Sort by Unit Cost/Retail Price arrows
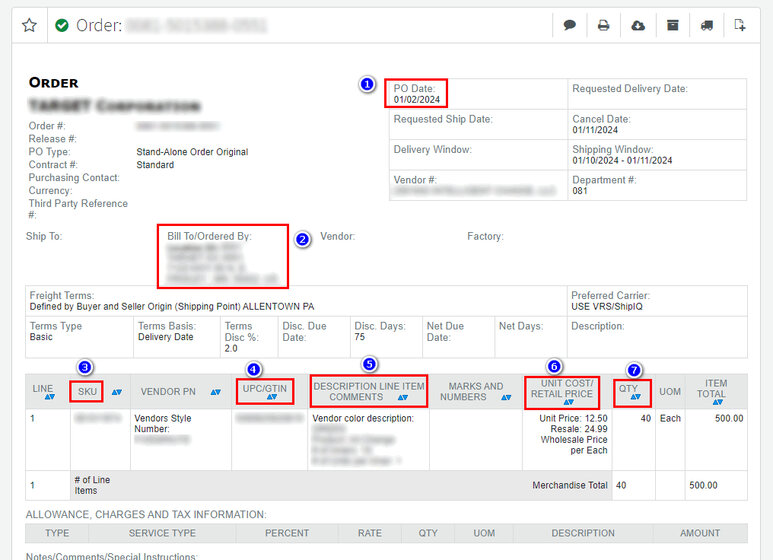 (568, 403)
